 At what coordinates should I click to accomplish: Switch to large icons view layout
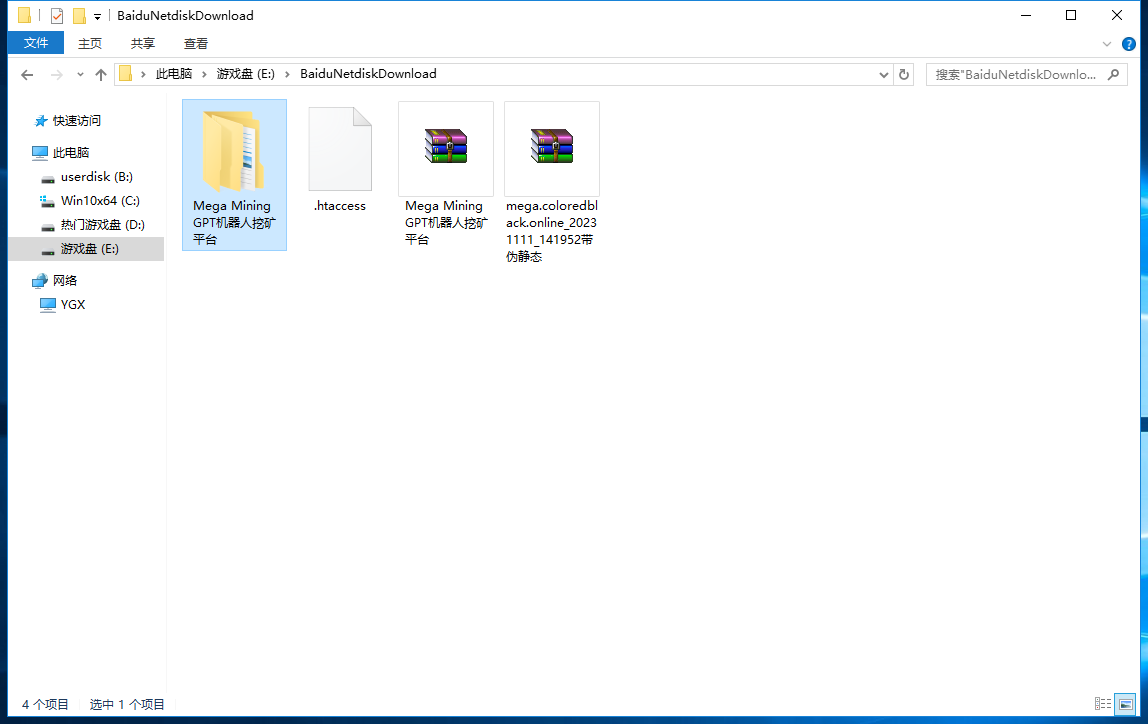point(1125,704)
